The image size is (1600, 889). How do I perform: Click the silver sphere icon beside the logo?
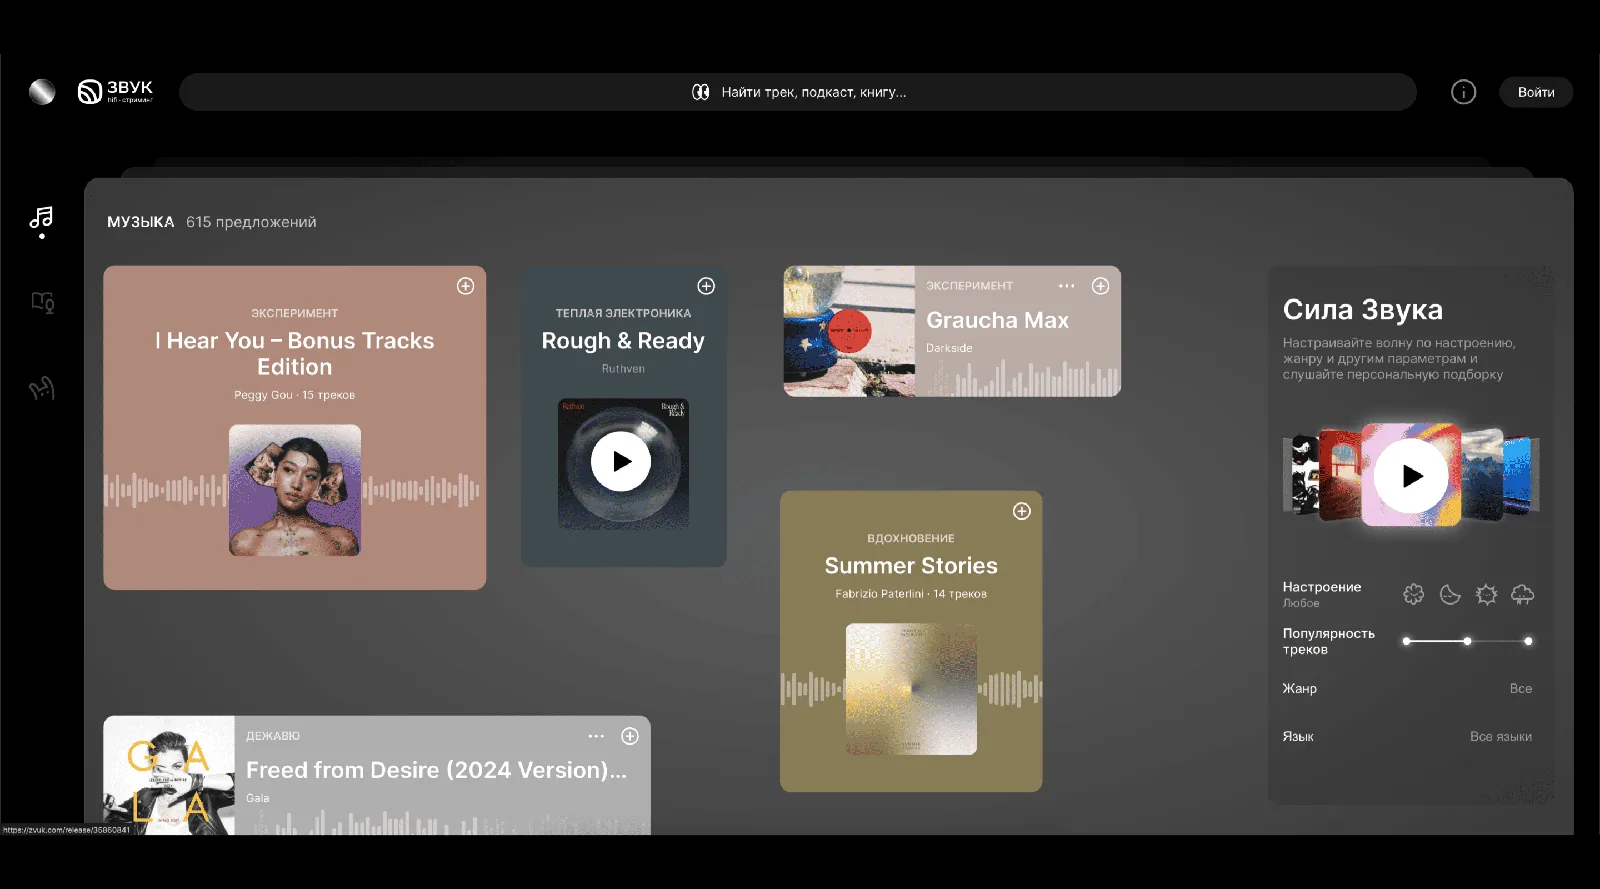point(42,92)
